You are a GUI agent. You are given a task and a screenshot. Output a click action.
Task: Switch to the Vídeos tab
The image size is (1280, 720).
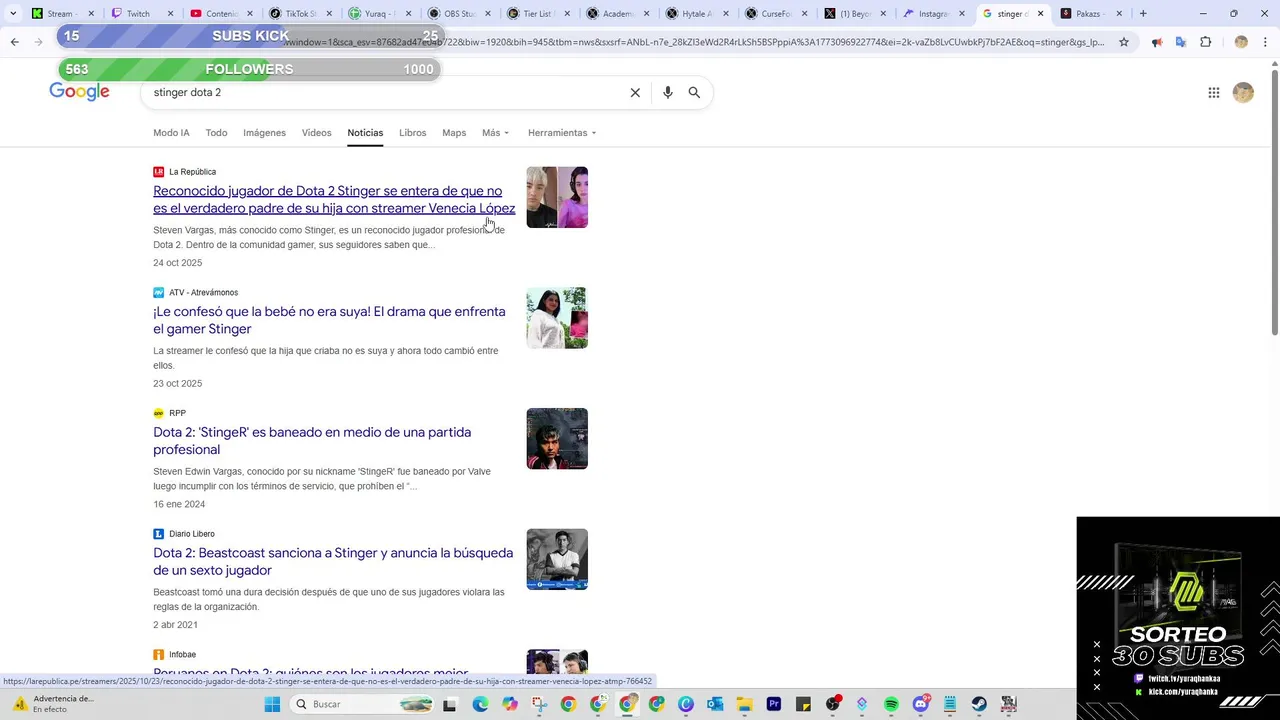point(316,133)
